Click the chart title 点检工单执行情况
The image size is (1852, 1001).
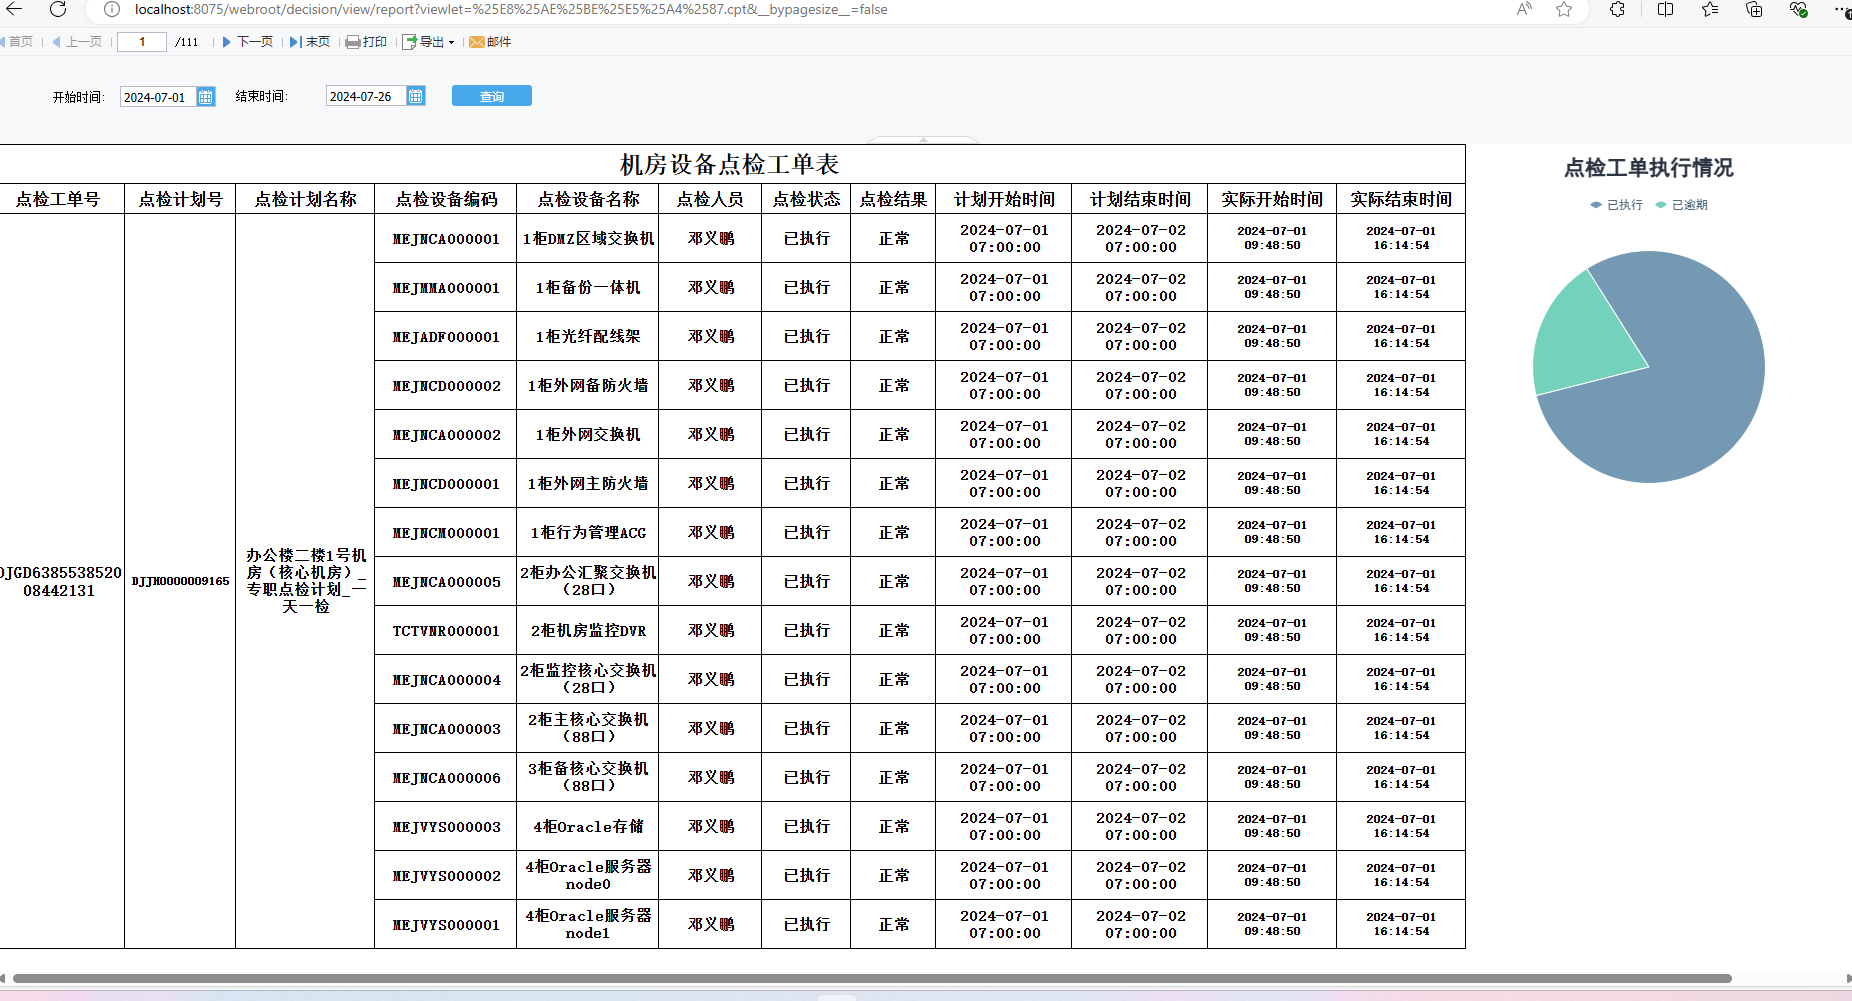click(x=1648, y=168)
